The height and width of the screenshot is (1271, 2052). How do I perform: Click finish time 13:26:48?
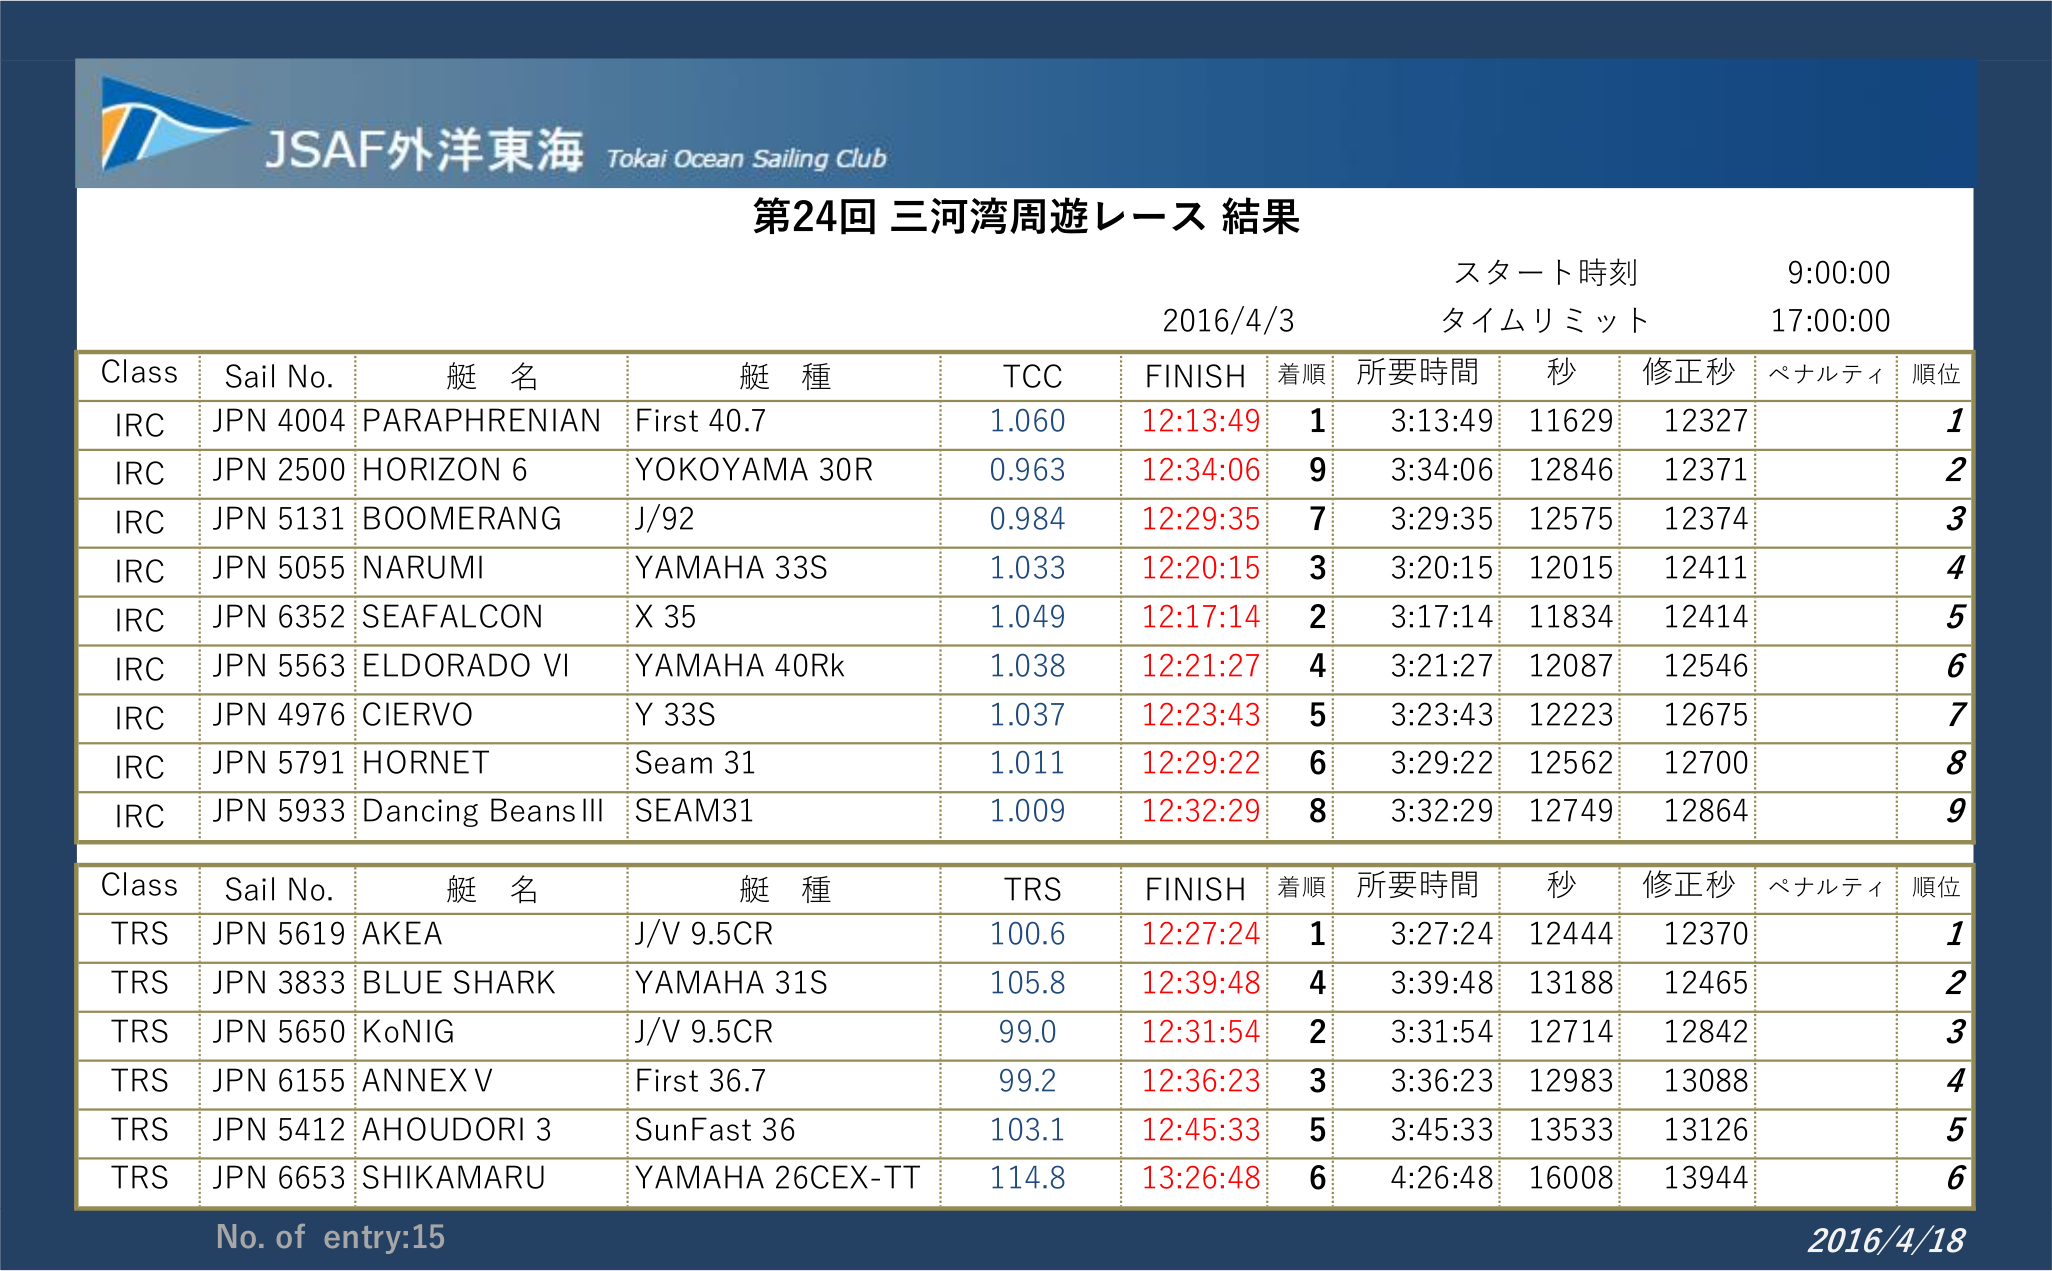click(1201, 1178)
